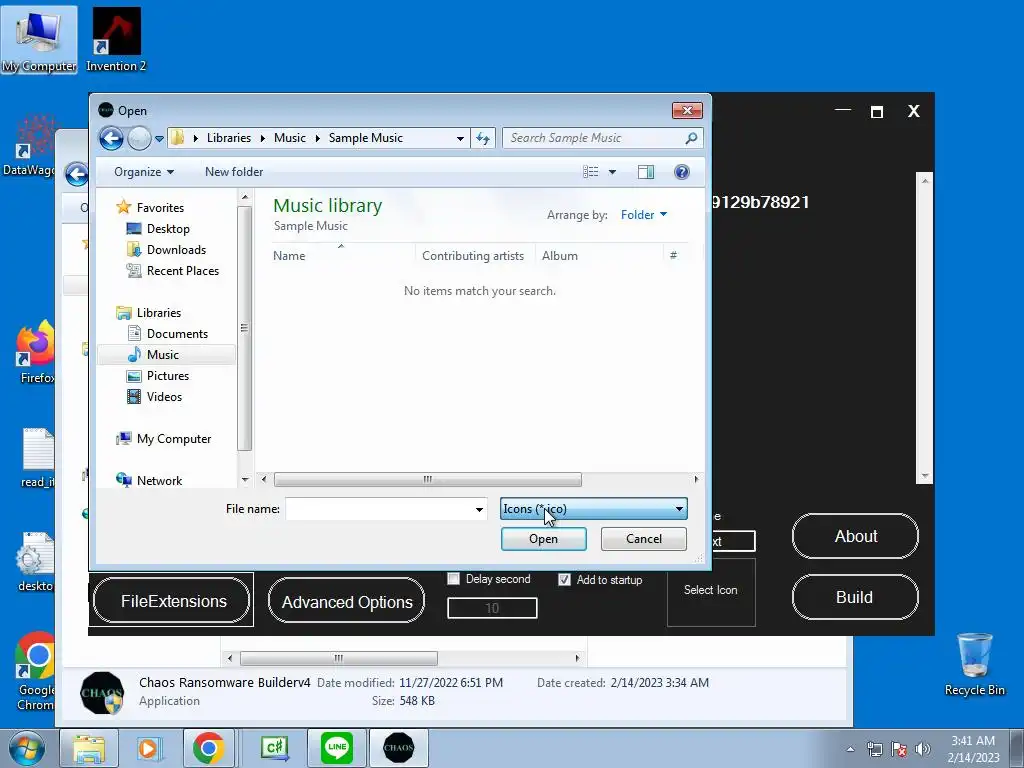
Task: Sort by the Name column header
Action: click(x=289, y=256)
